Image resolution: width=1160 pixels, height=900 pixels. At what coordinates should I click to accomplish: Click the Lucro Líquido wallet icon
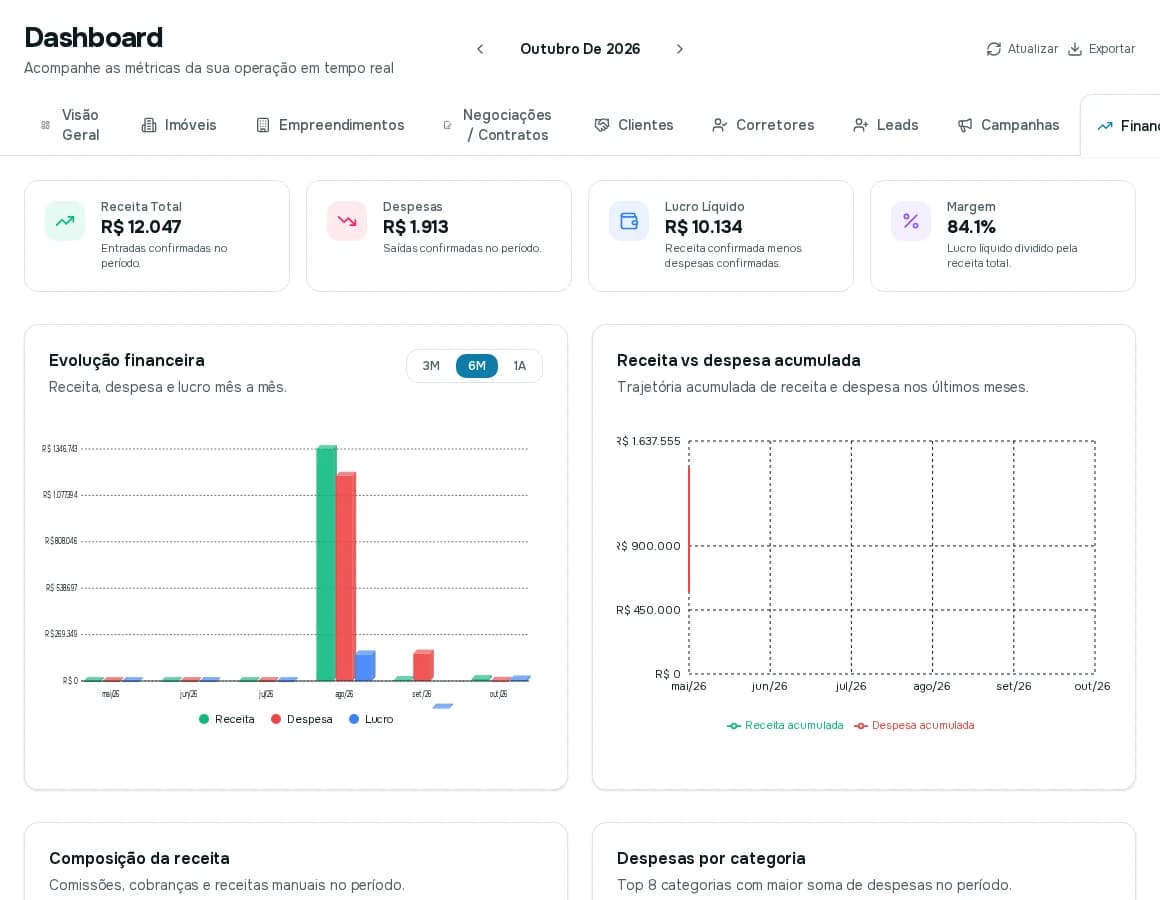[x=629, y=221]
